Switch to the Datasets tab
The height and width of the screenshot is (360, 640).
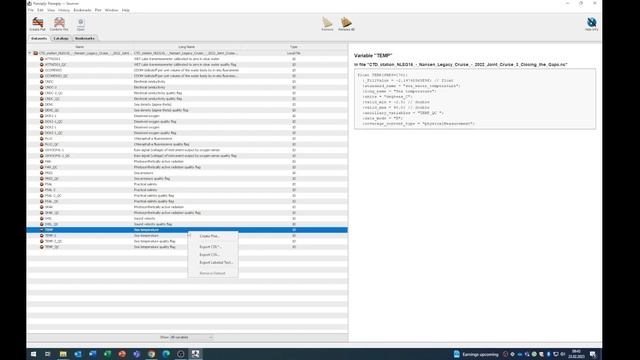(x=39, y=38)
